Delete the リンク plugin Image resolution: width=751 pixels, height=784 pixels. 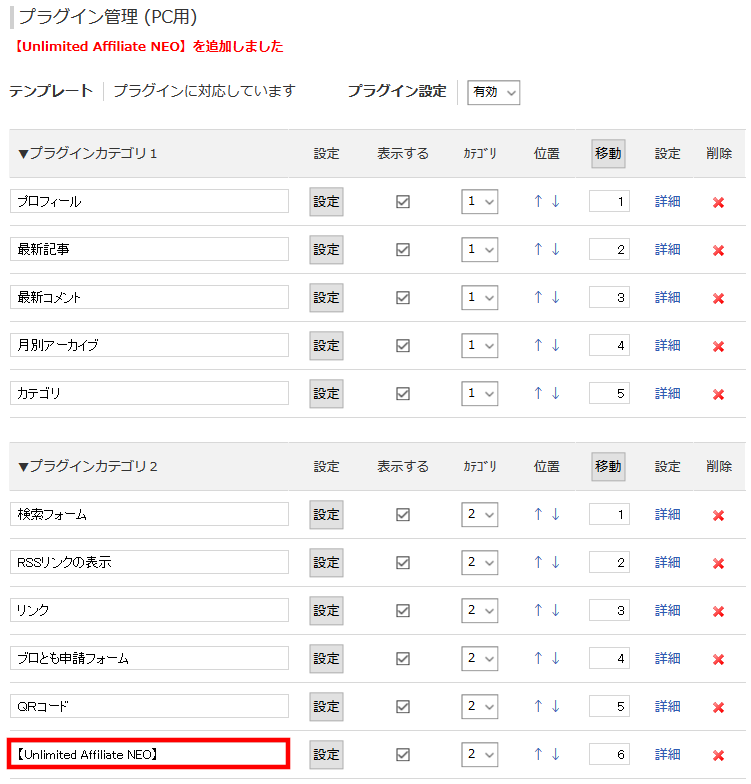coord(718,612)
